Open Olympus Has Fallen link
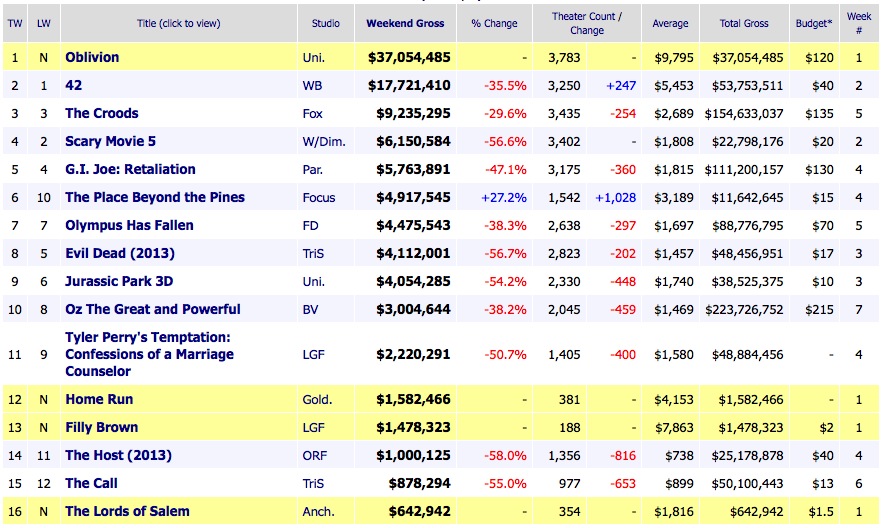 (129, 226)
